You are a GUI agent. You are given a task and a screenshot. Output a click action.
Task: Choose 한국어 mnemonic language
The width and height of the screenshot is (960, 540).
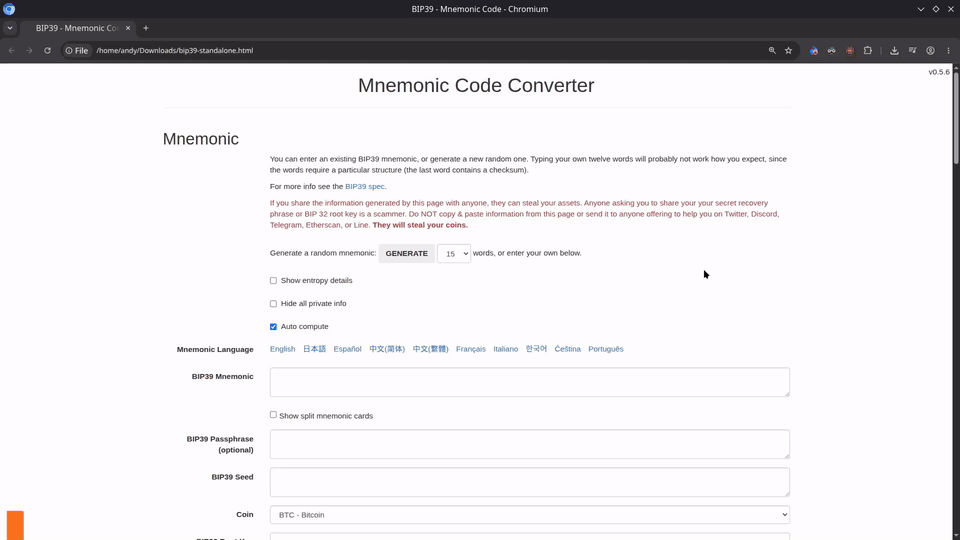[x=536, y=349]
